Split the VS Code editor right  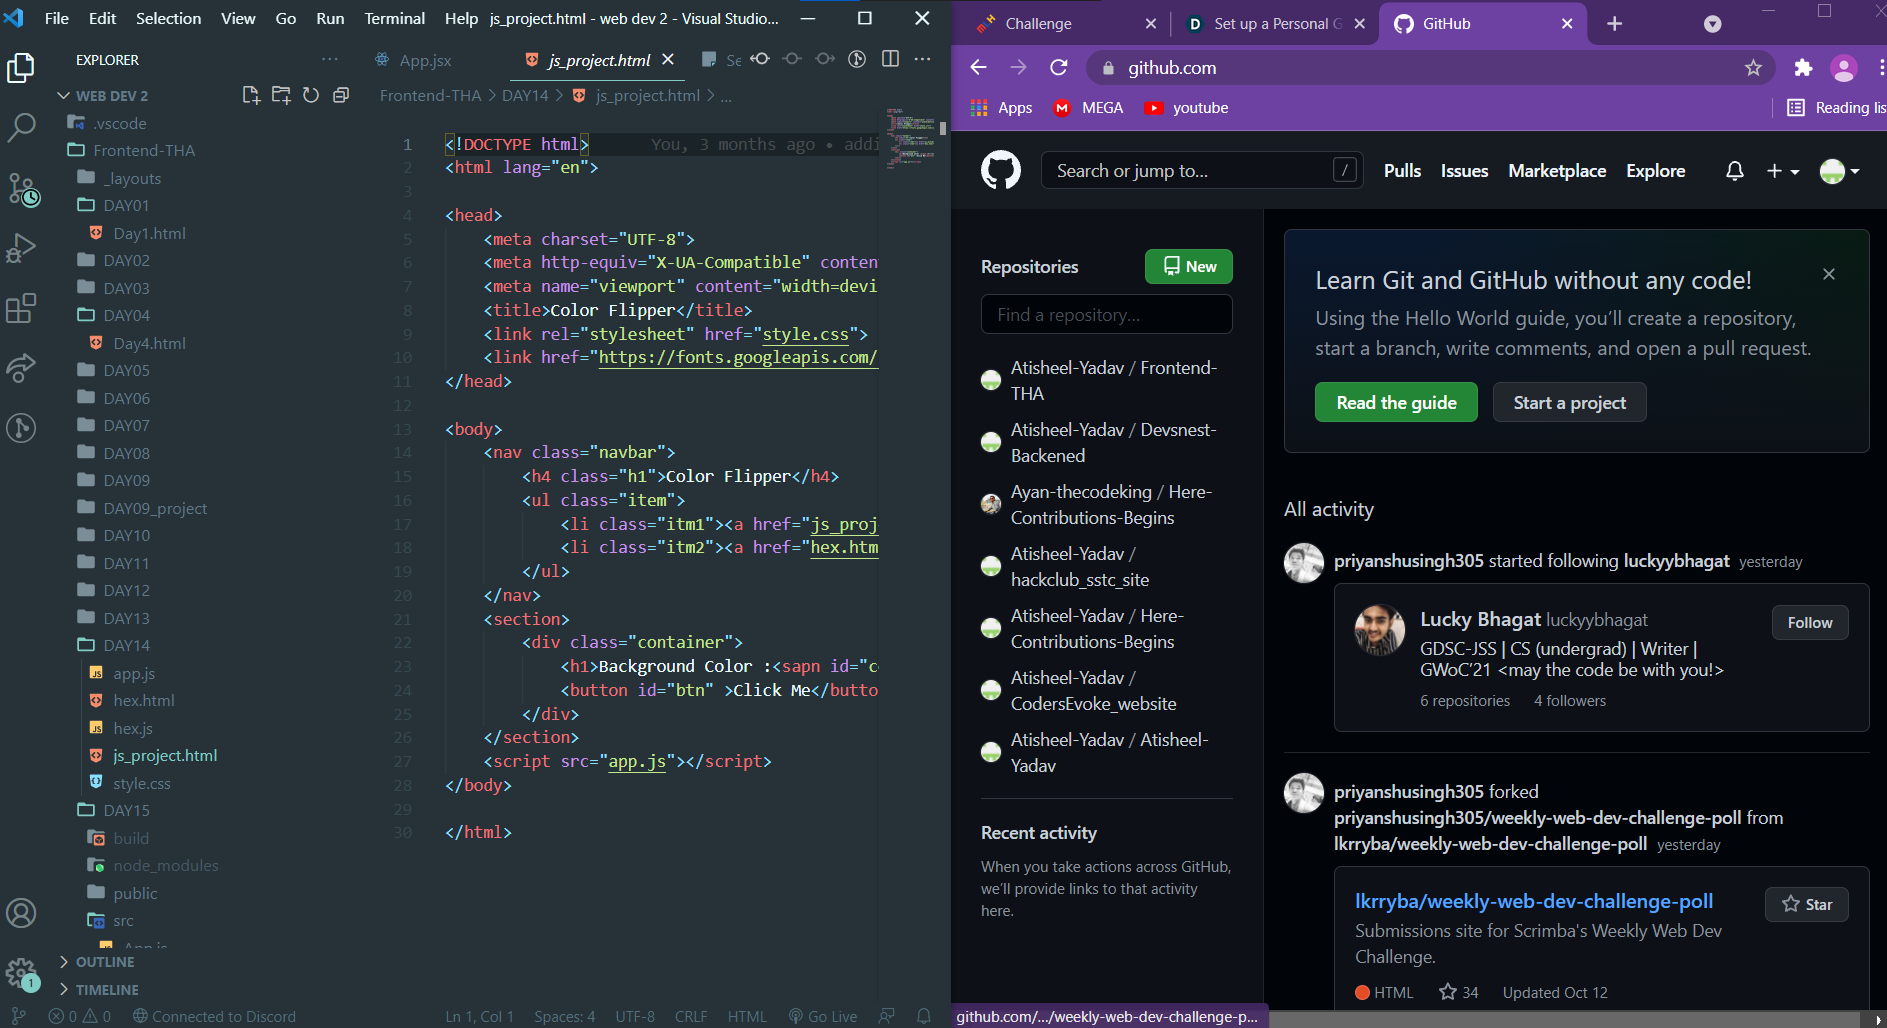pos(890,59)
